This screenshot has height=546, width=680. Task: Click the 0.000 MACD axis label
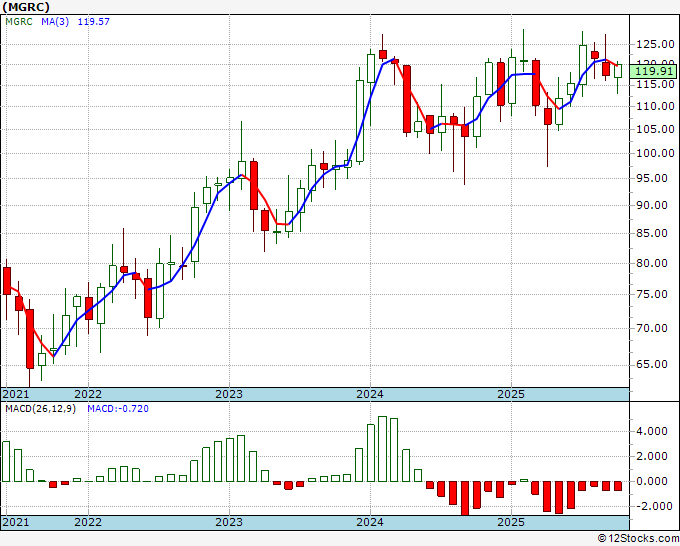(652, 481)
